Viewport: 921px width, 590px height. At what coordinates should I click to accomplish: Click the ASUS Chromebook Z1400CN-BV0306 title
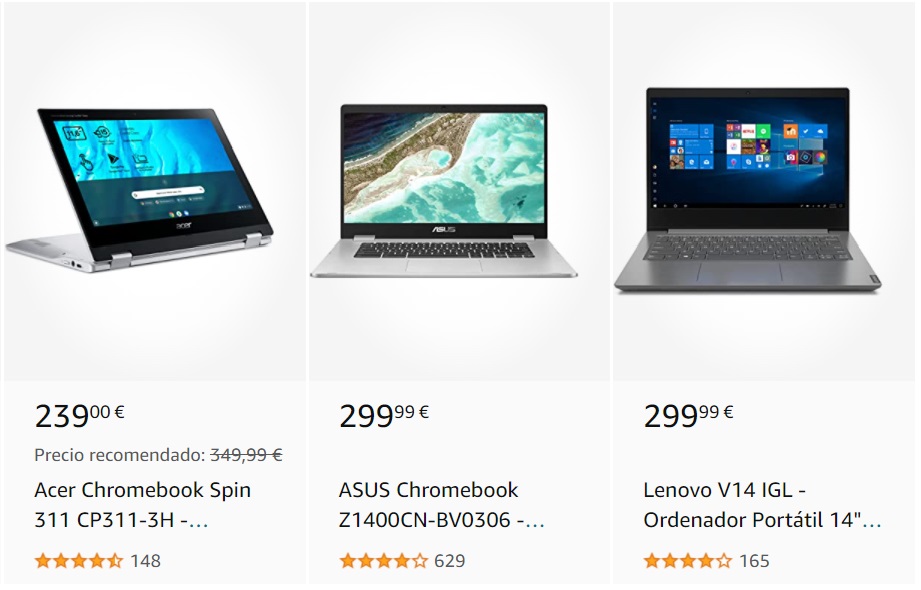pyautogui.click(x=442, y=505)
